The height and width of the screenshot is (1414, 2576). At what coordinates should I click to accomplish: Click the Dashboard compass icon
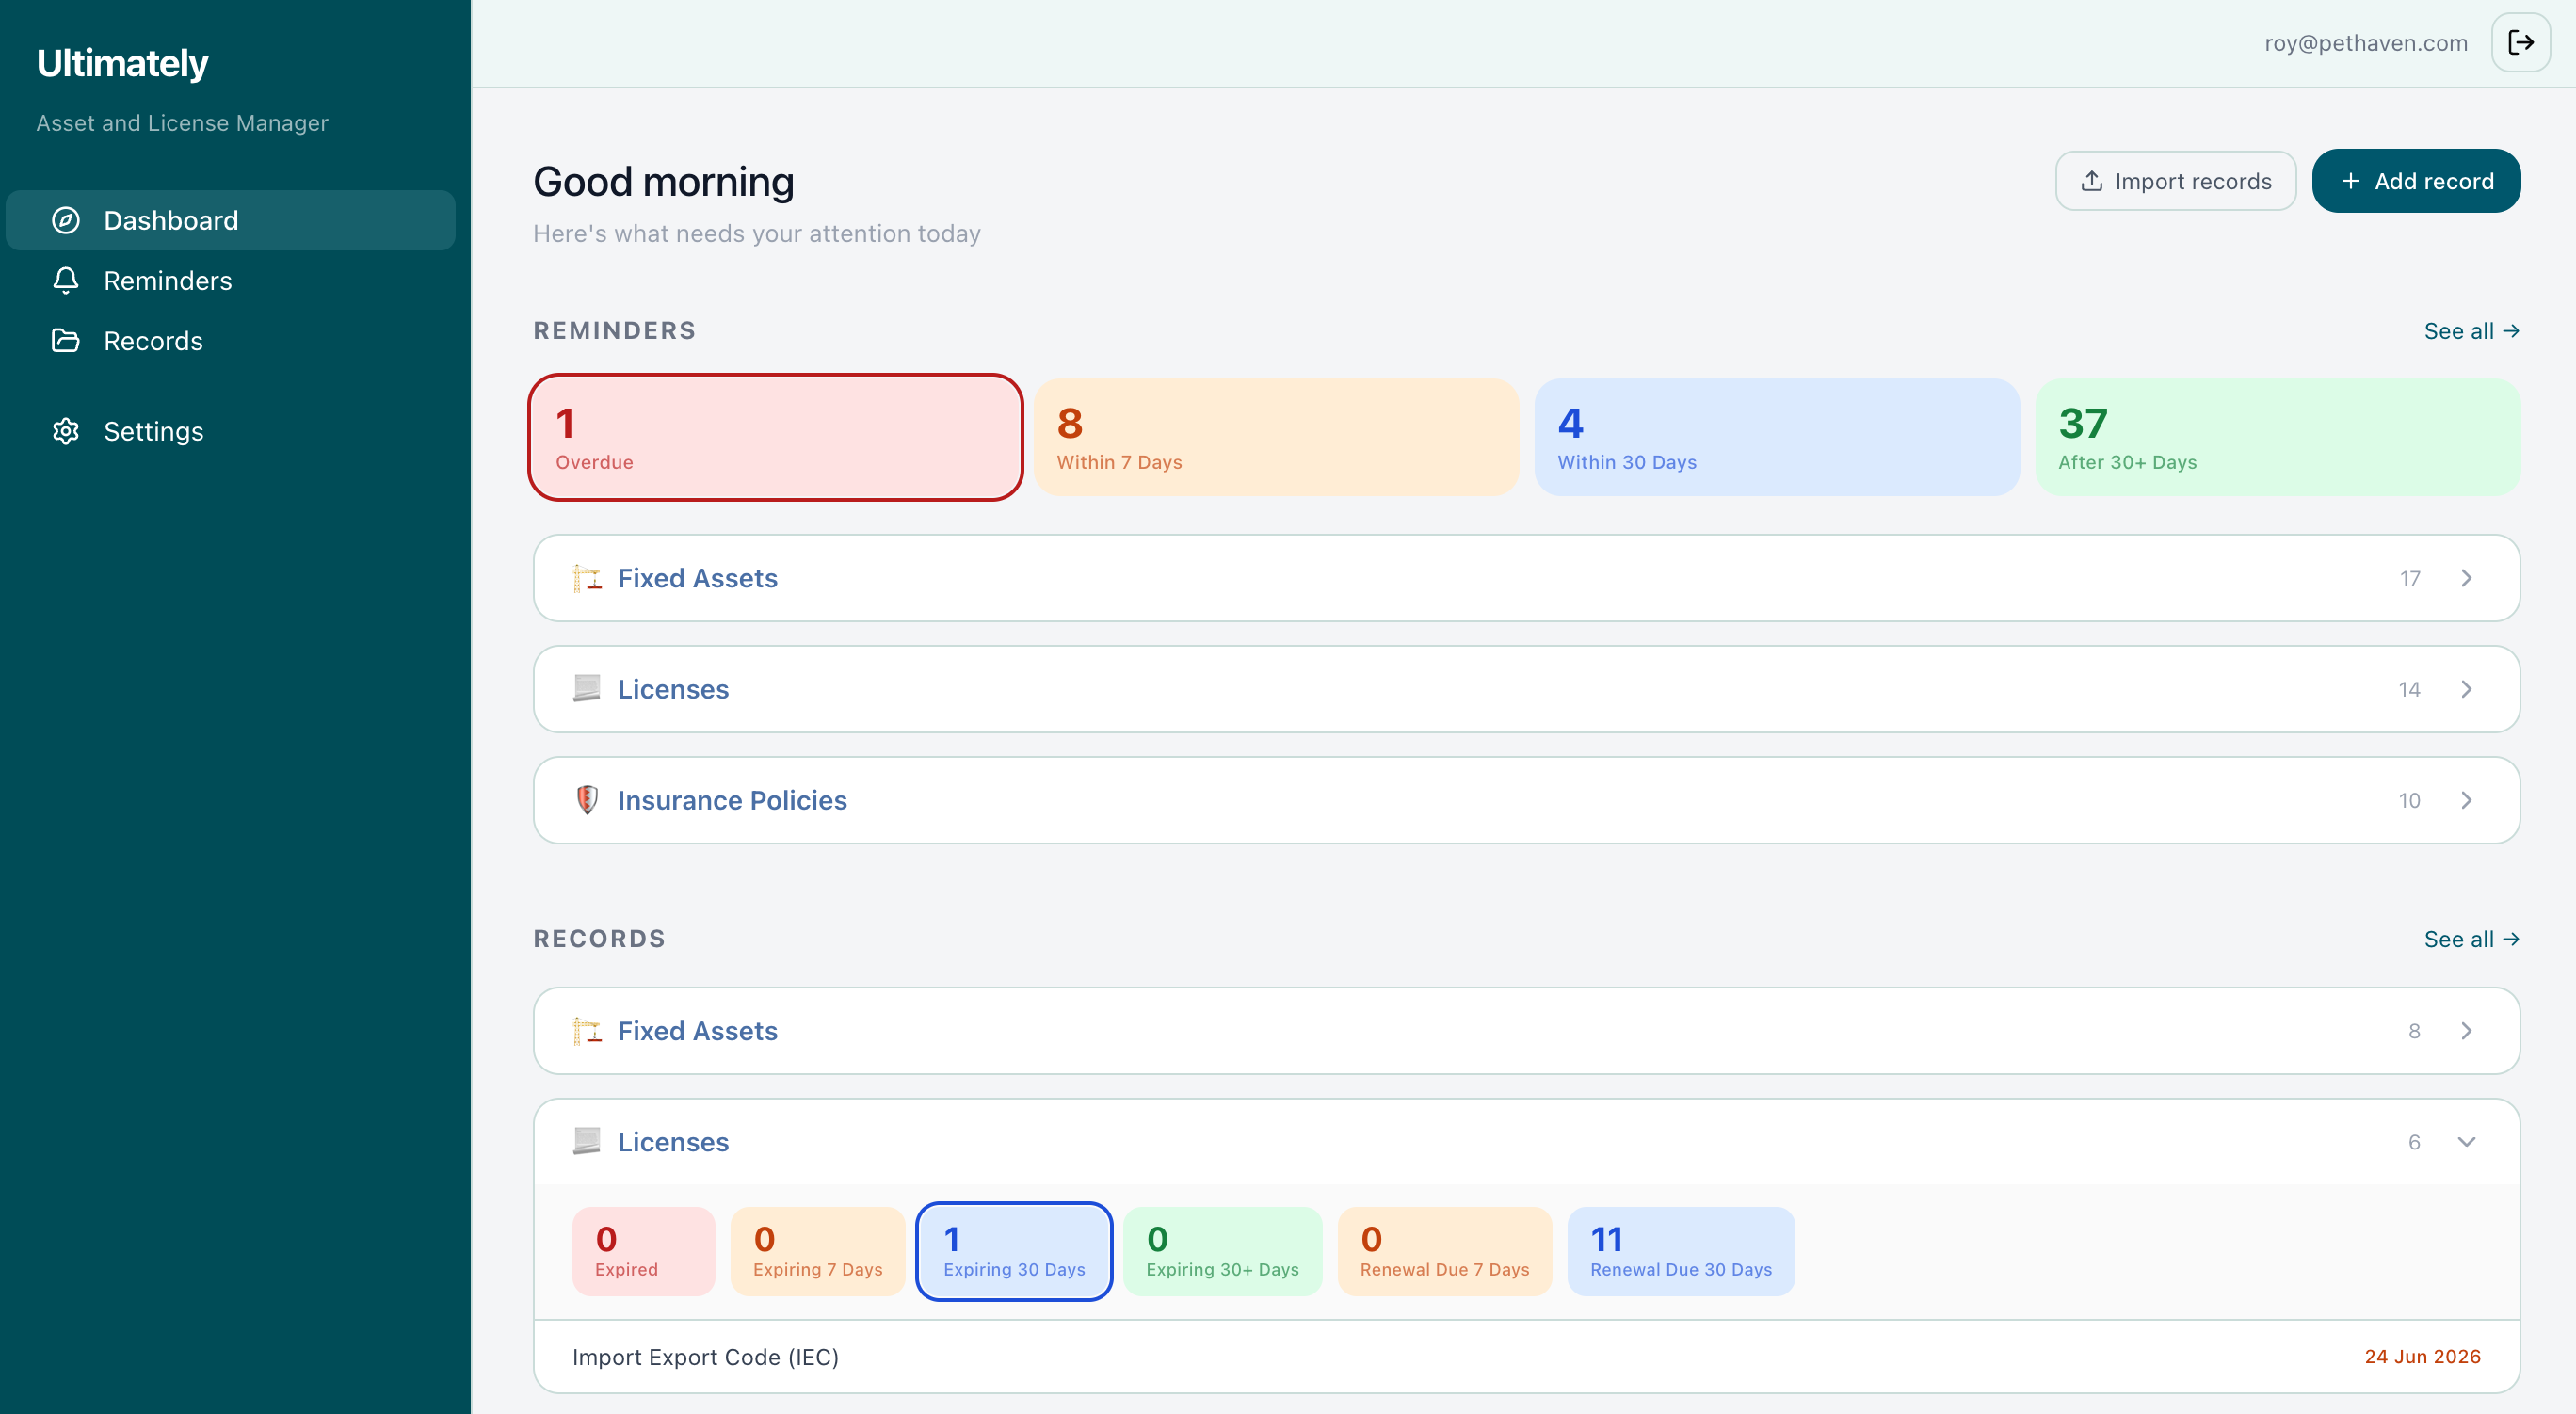pos(66,220)
